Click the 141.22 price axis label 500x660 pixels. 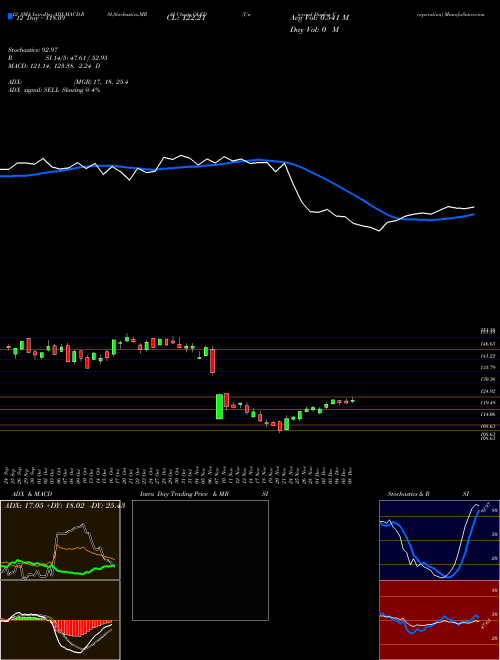(x=488, y=356)
